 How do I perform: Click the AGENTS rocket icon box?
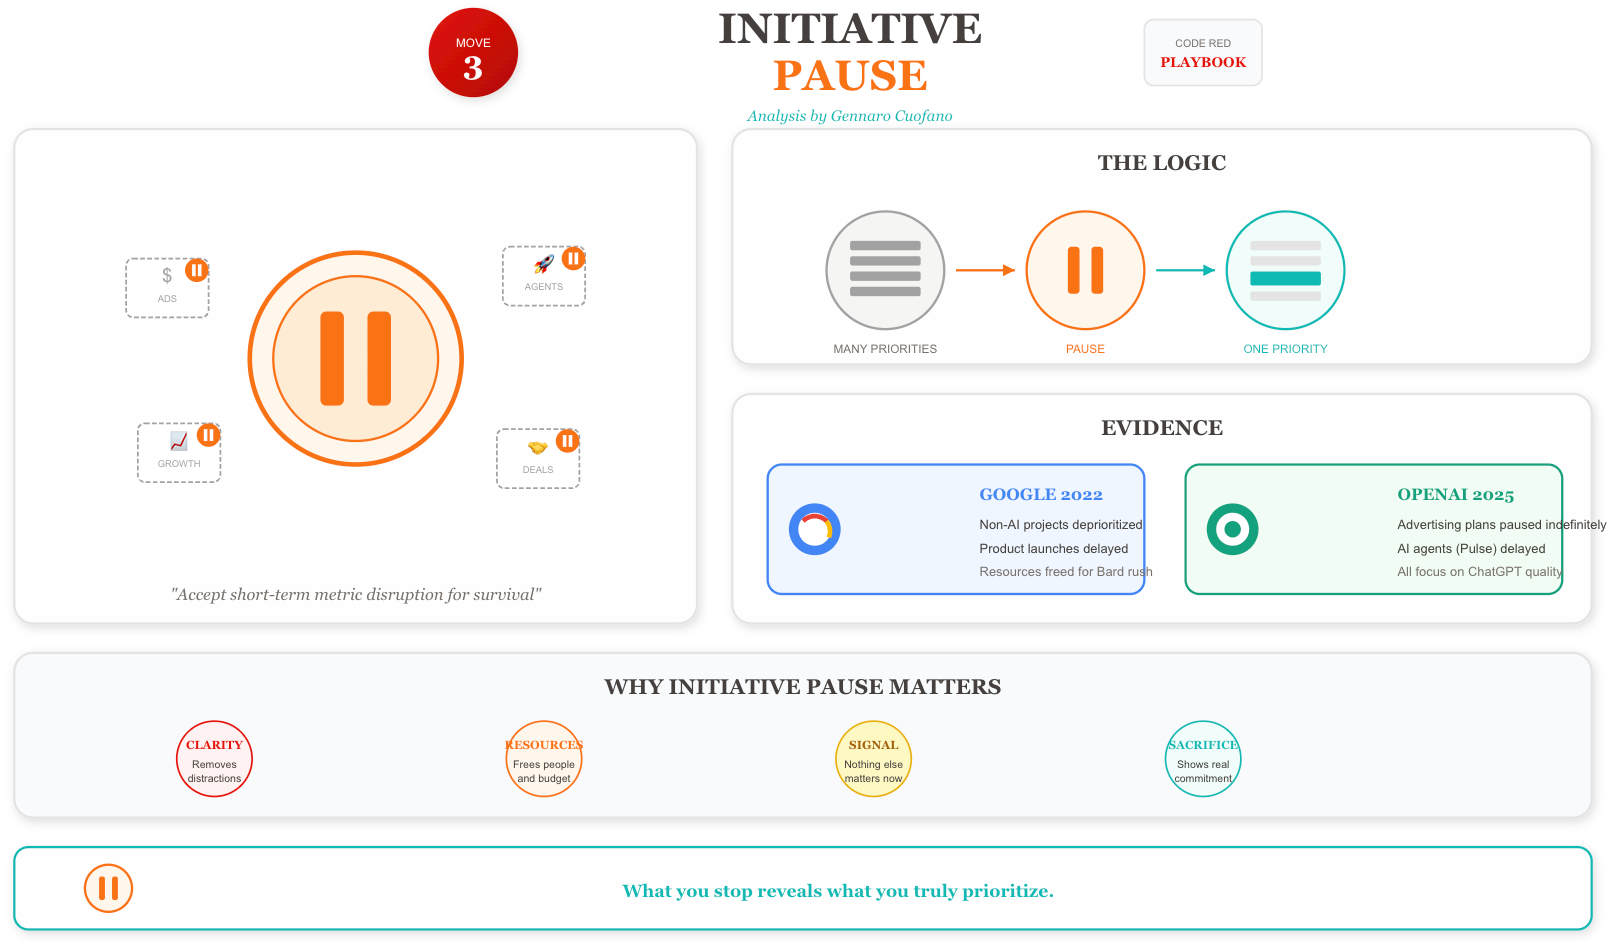pos(544,276)
